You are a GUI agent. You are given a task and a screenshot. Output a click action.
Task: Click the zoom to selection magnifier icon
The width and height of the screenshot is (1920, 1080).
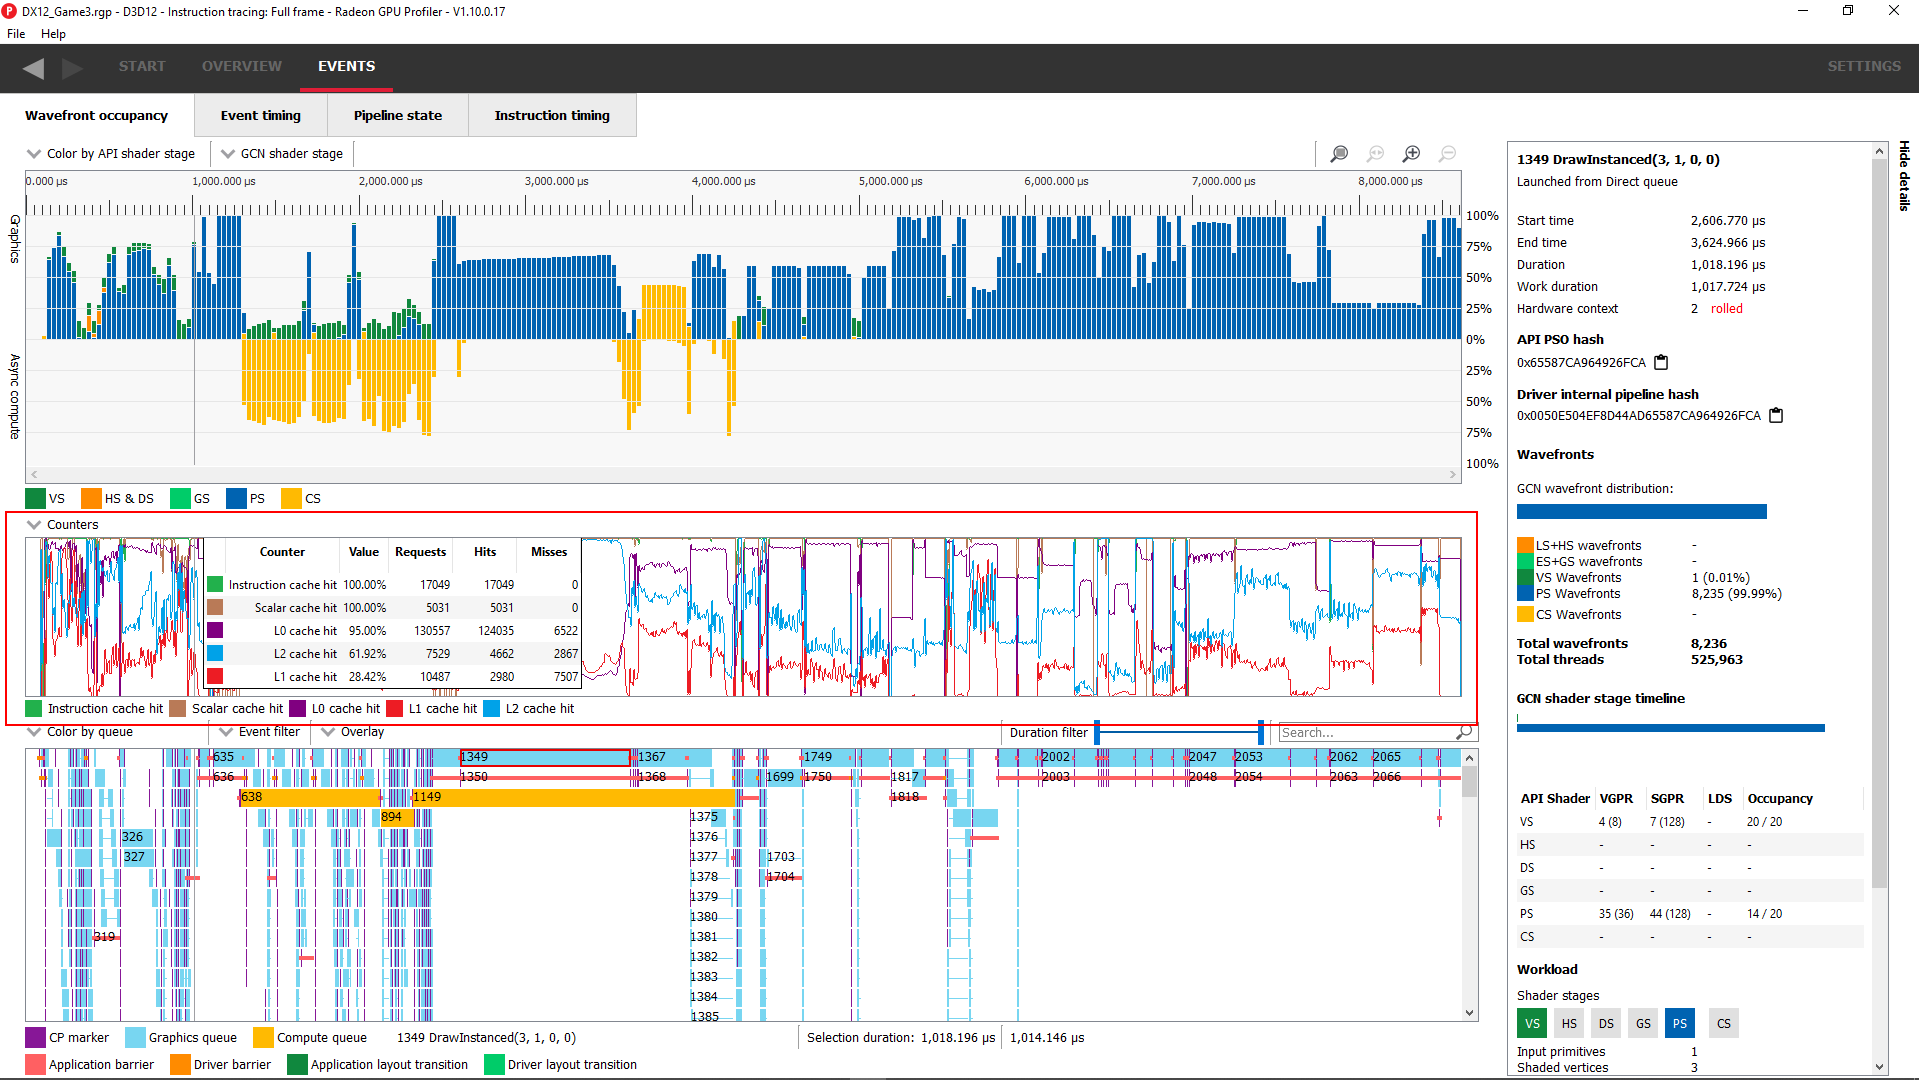coord(1339,154)
